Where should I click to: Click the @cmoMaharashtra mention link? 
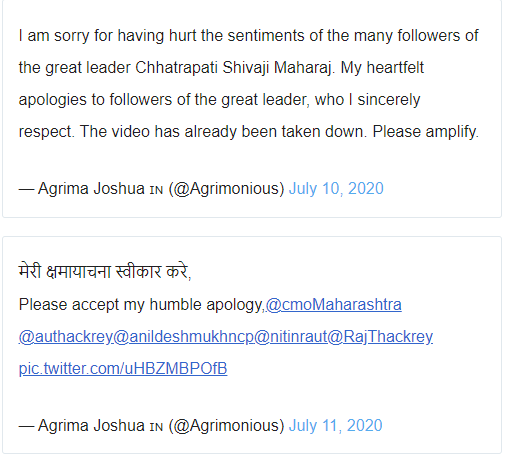pyautogui.click(x=334, y=305)
